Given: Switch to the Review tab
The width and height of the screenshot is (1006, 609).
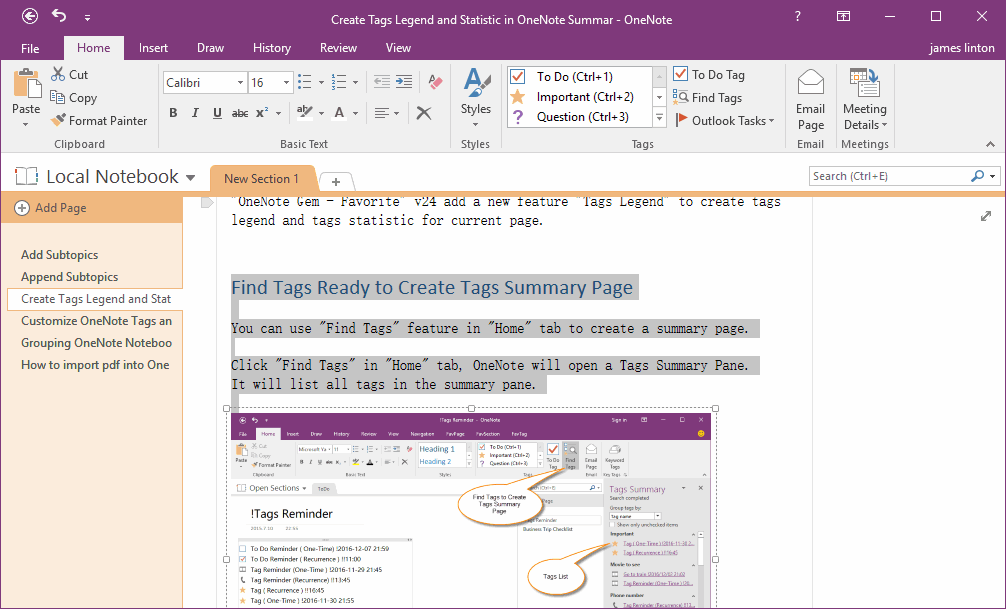Looking at the screenshot, I should [x=338, y=48].
